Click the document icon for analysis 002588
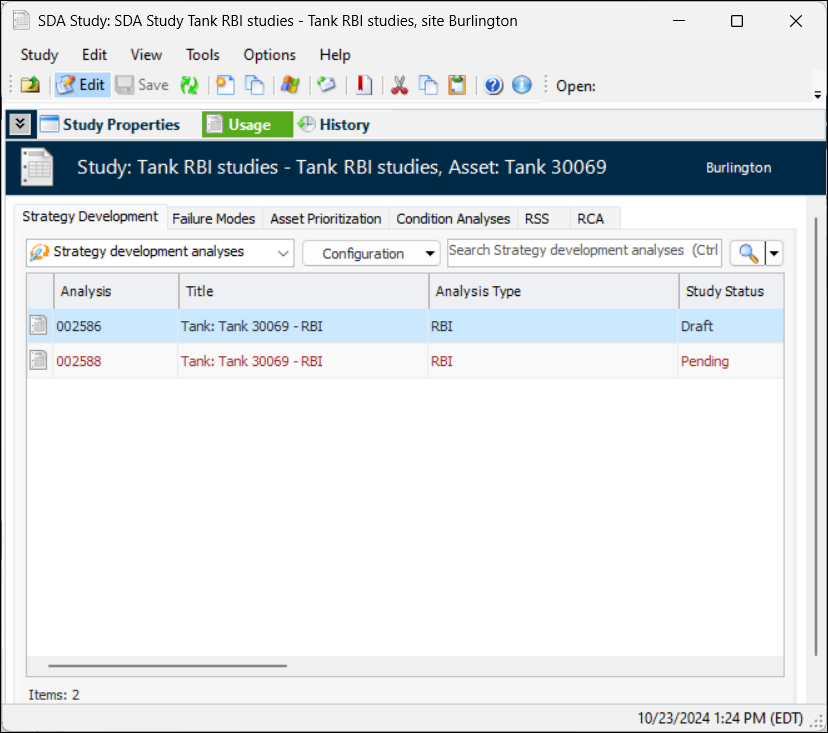The width and height of the screenshot is (828, 733). tap(38, 361)
